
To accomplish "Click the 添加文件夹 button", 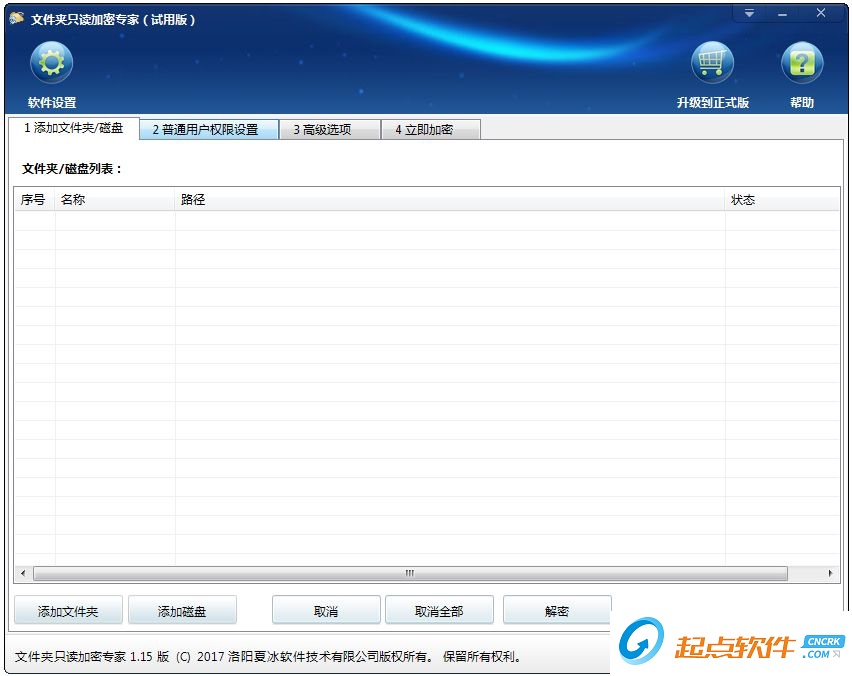I will coord(68,609).
